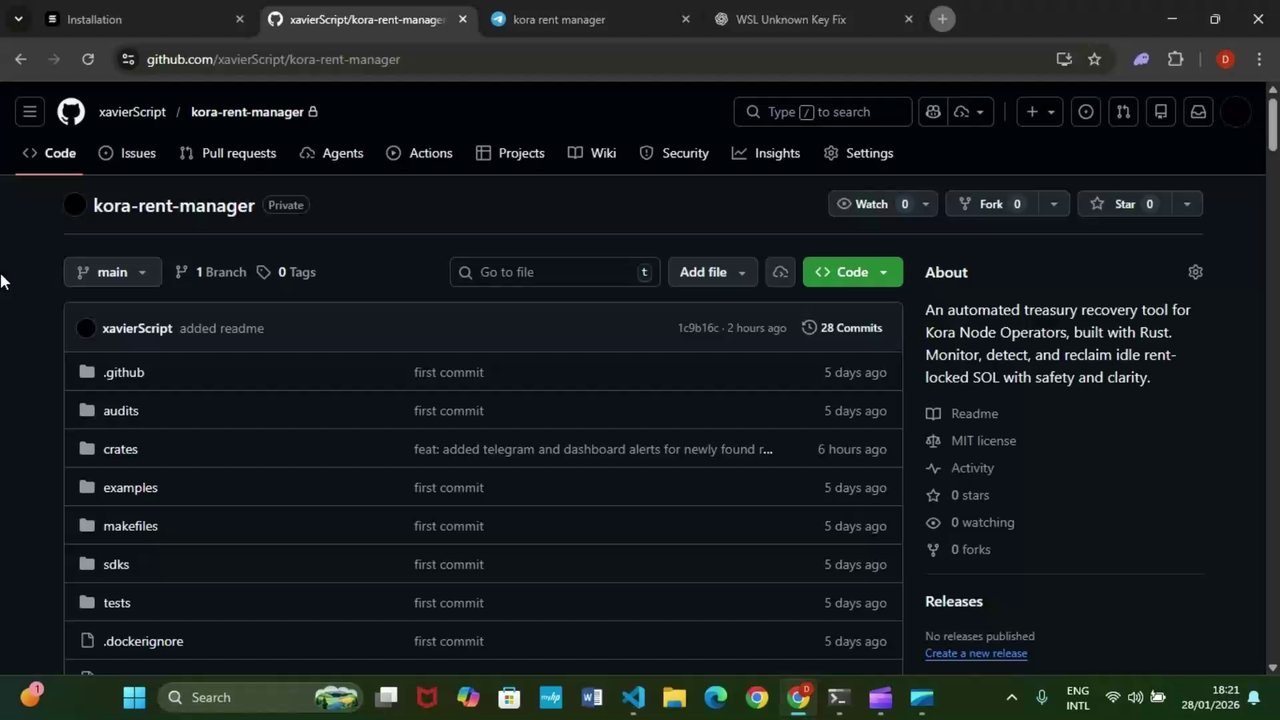
Task: Open the repository Settings tab
Action: pyautogui.click(x=858, y=153)
